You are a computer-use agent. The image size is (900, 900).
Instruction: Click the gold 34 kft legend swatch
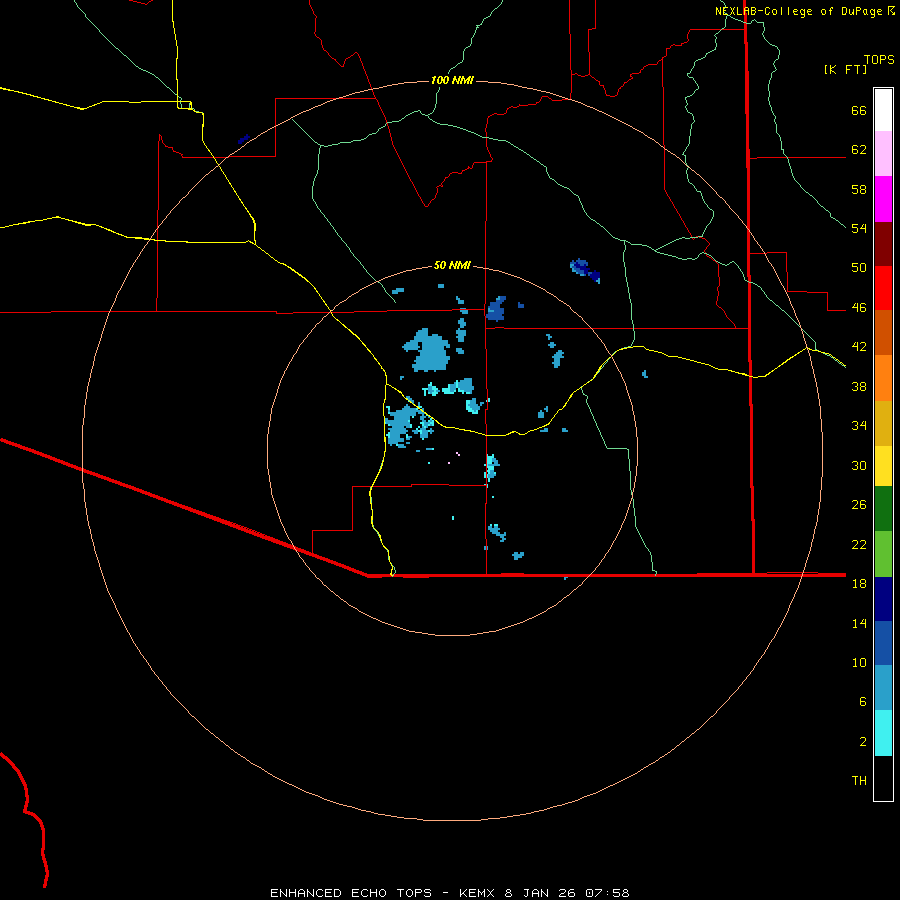(883, 423)
